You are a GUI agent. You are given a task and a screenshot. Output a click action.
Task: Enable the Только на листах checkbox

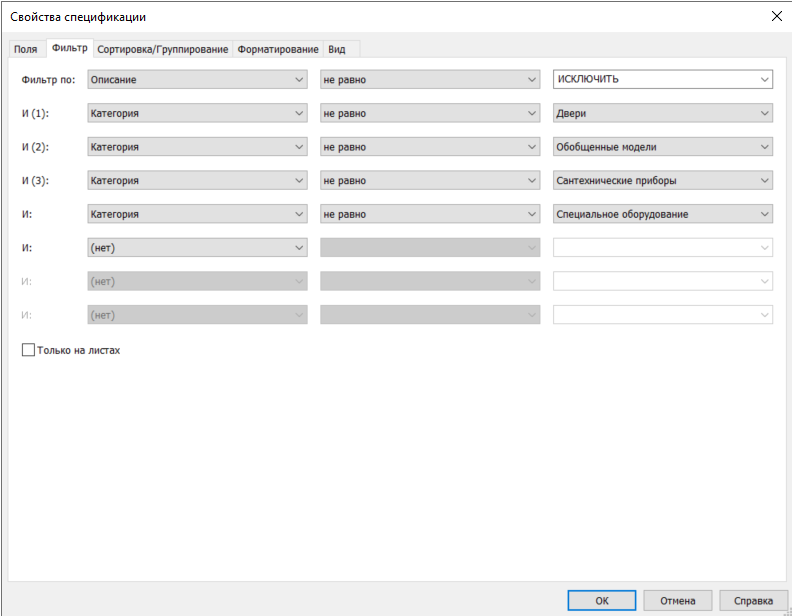coord(28,351)
